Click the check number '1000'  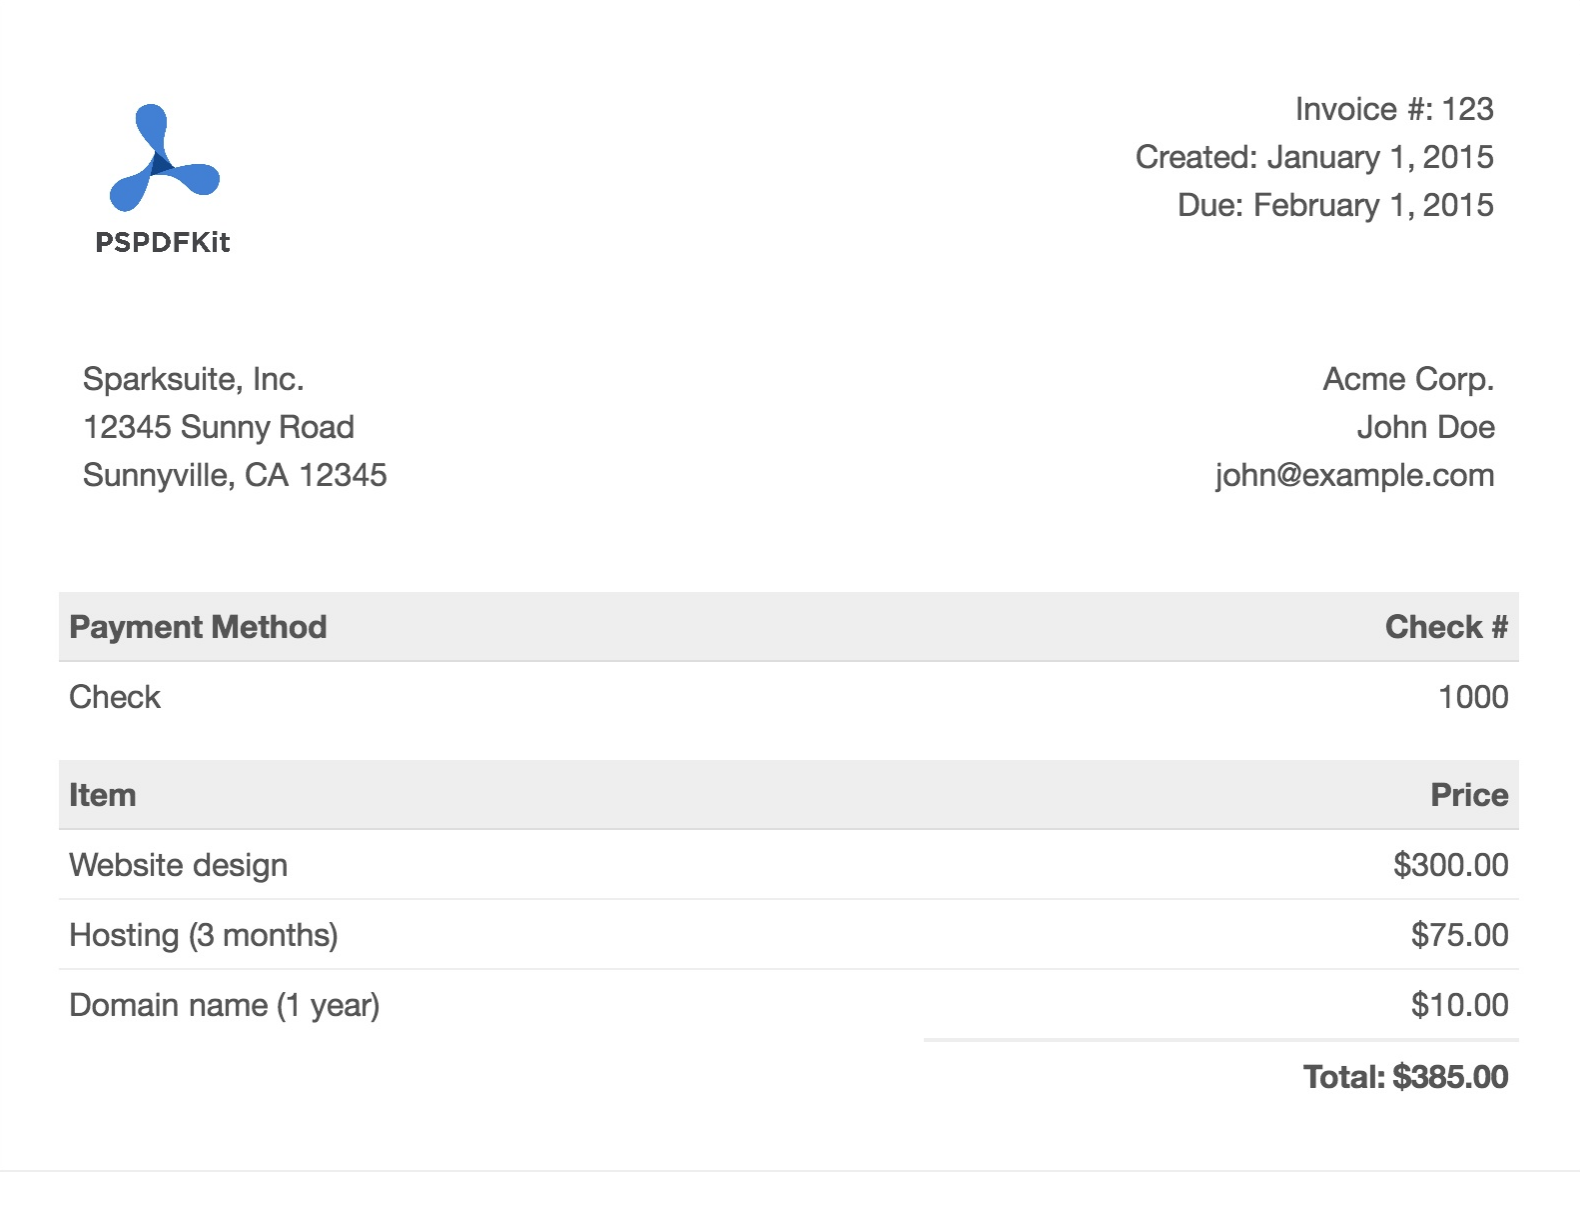[x=1473, y=697]
